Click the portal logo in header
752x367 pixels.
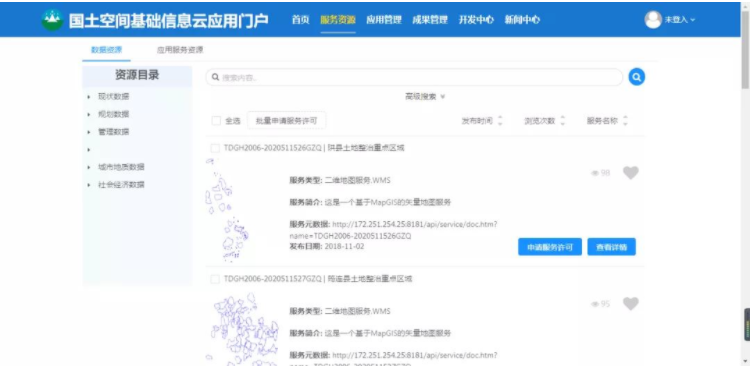[x=52, y=20]
